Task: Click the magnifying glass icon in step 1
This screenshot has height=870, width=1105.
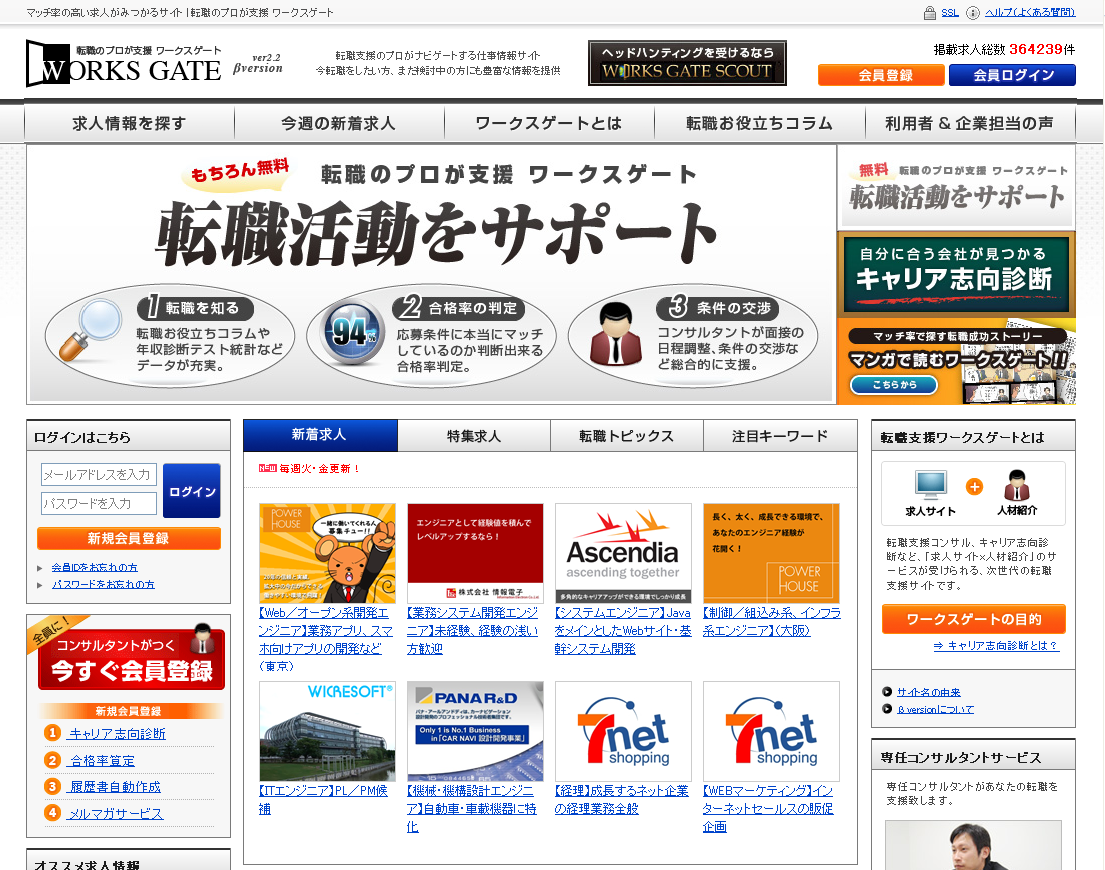Action: (x=90, y=329)
